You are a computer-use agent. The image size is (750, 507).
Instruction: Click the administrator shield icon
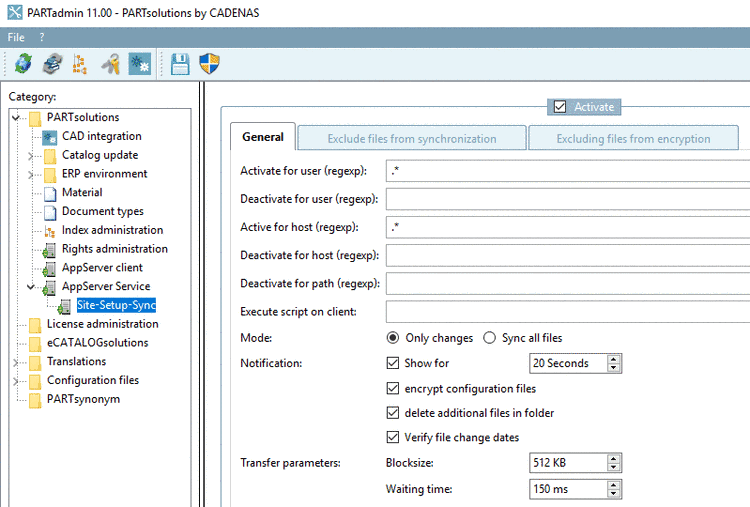(x=209, y=64)
